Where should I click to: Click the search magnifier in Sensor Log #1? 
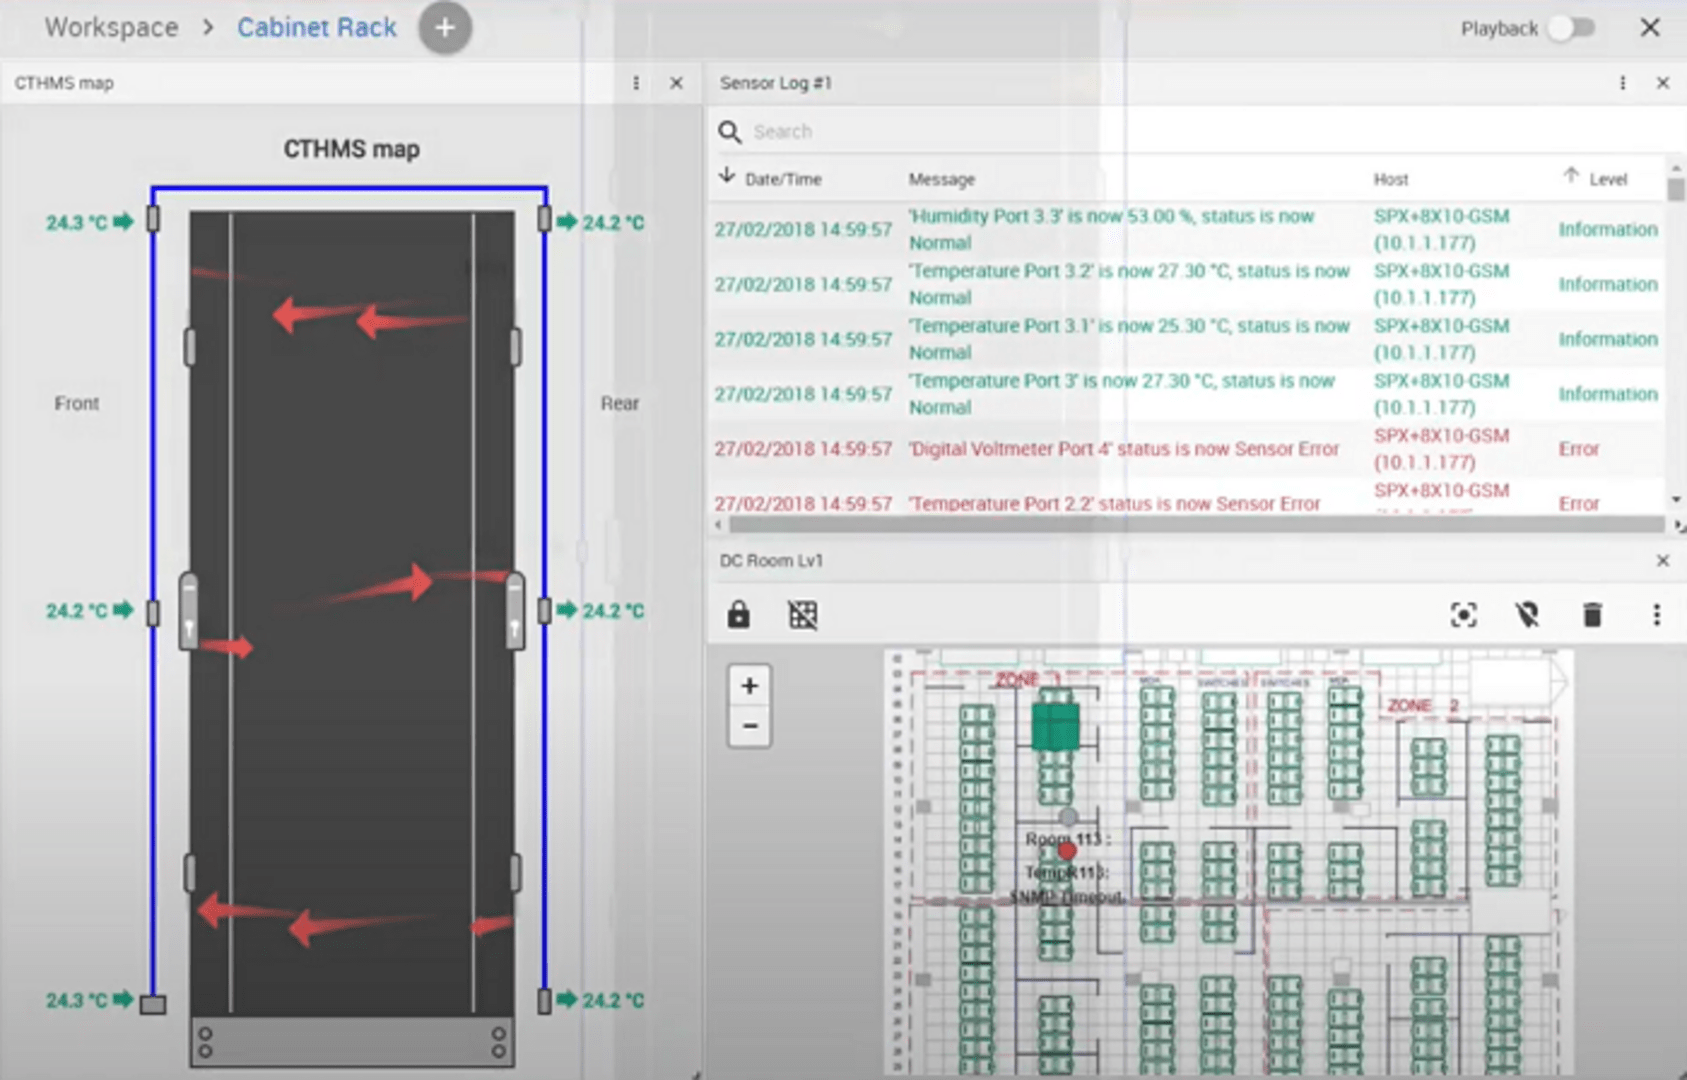click(x=728, y=131)
